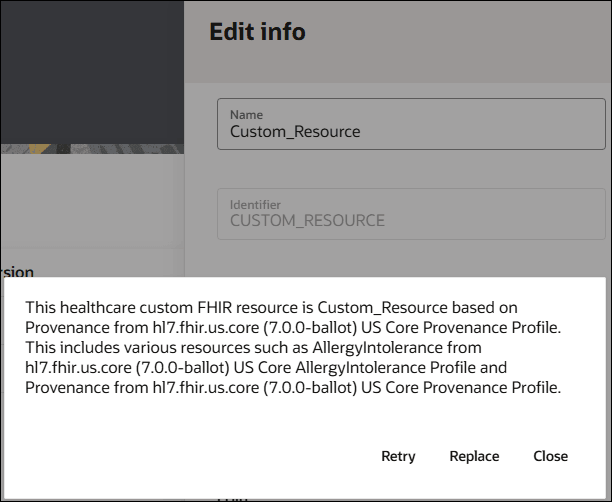Viewport: 612px width, 502px height.
Task: Click the small Name label above Custom_Resource
Action: pos(246,114)
